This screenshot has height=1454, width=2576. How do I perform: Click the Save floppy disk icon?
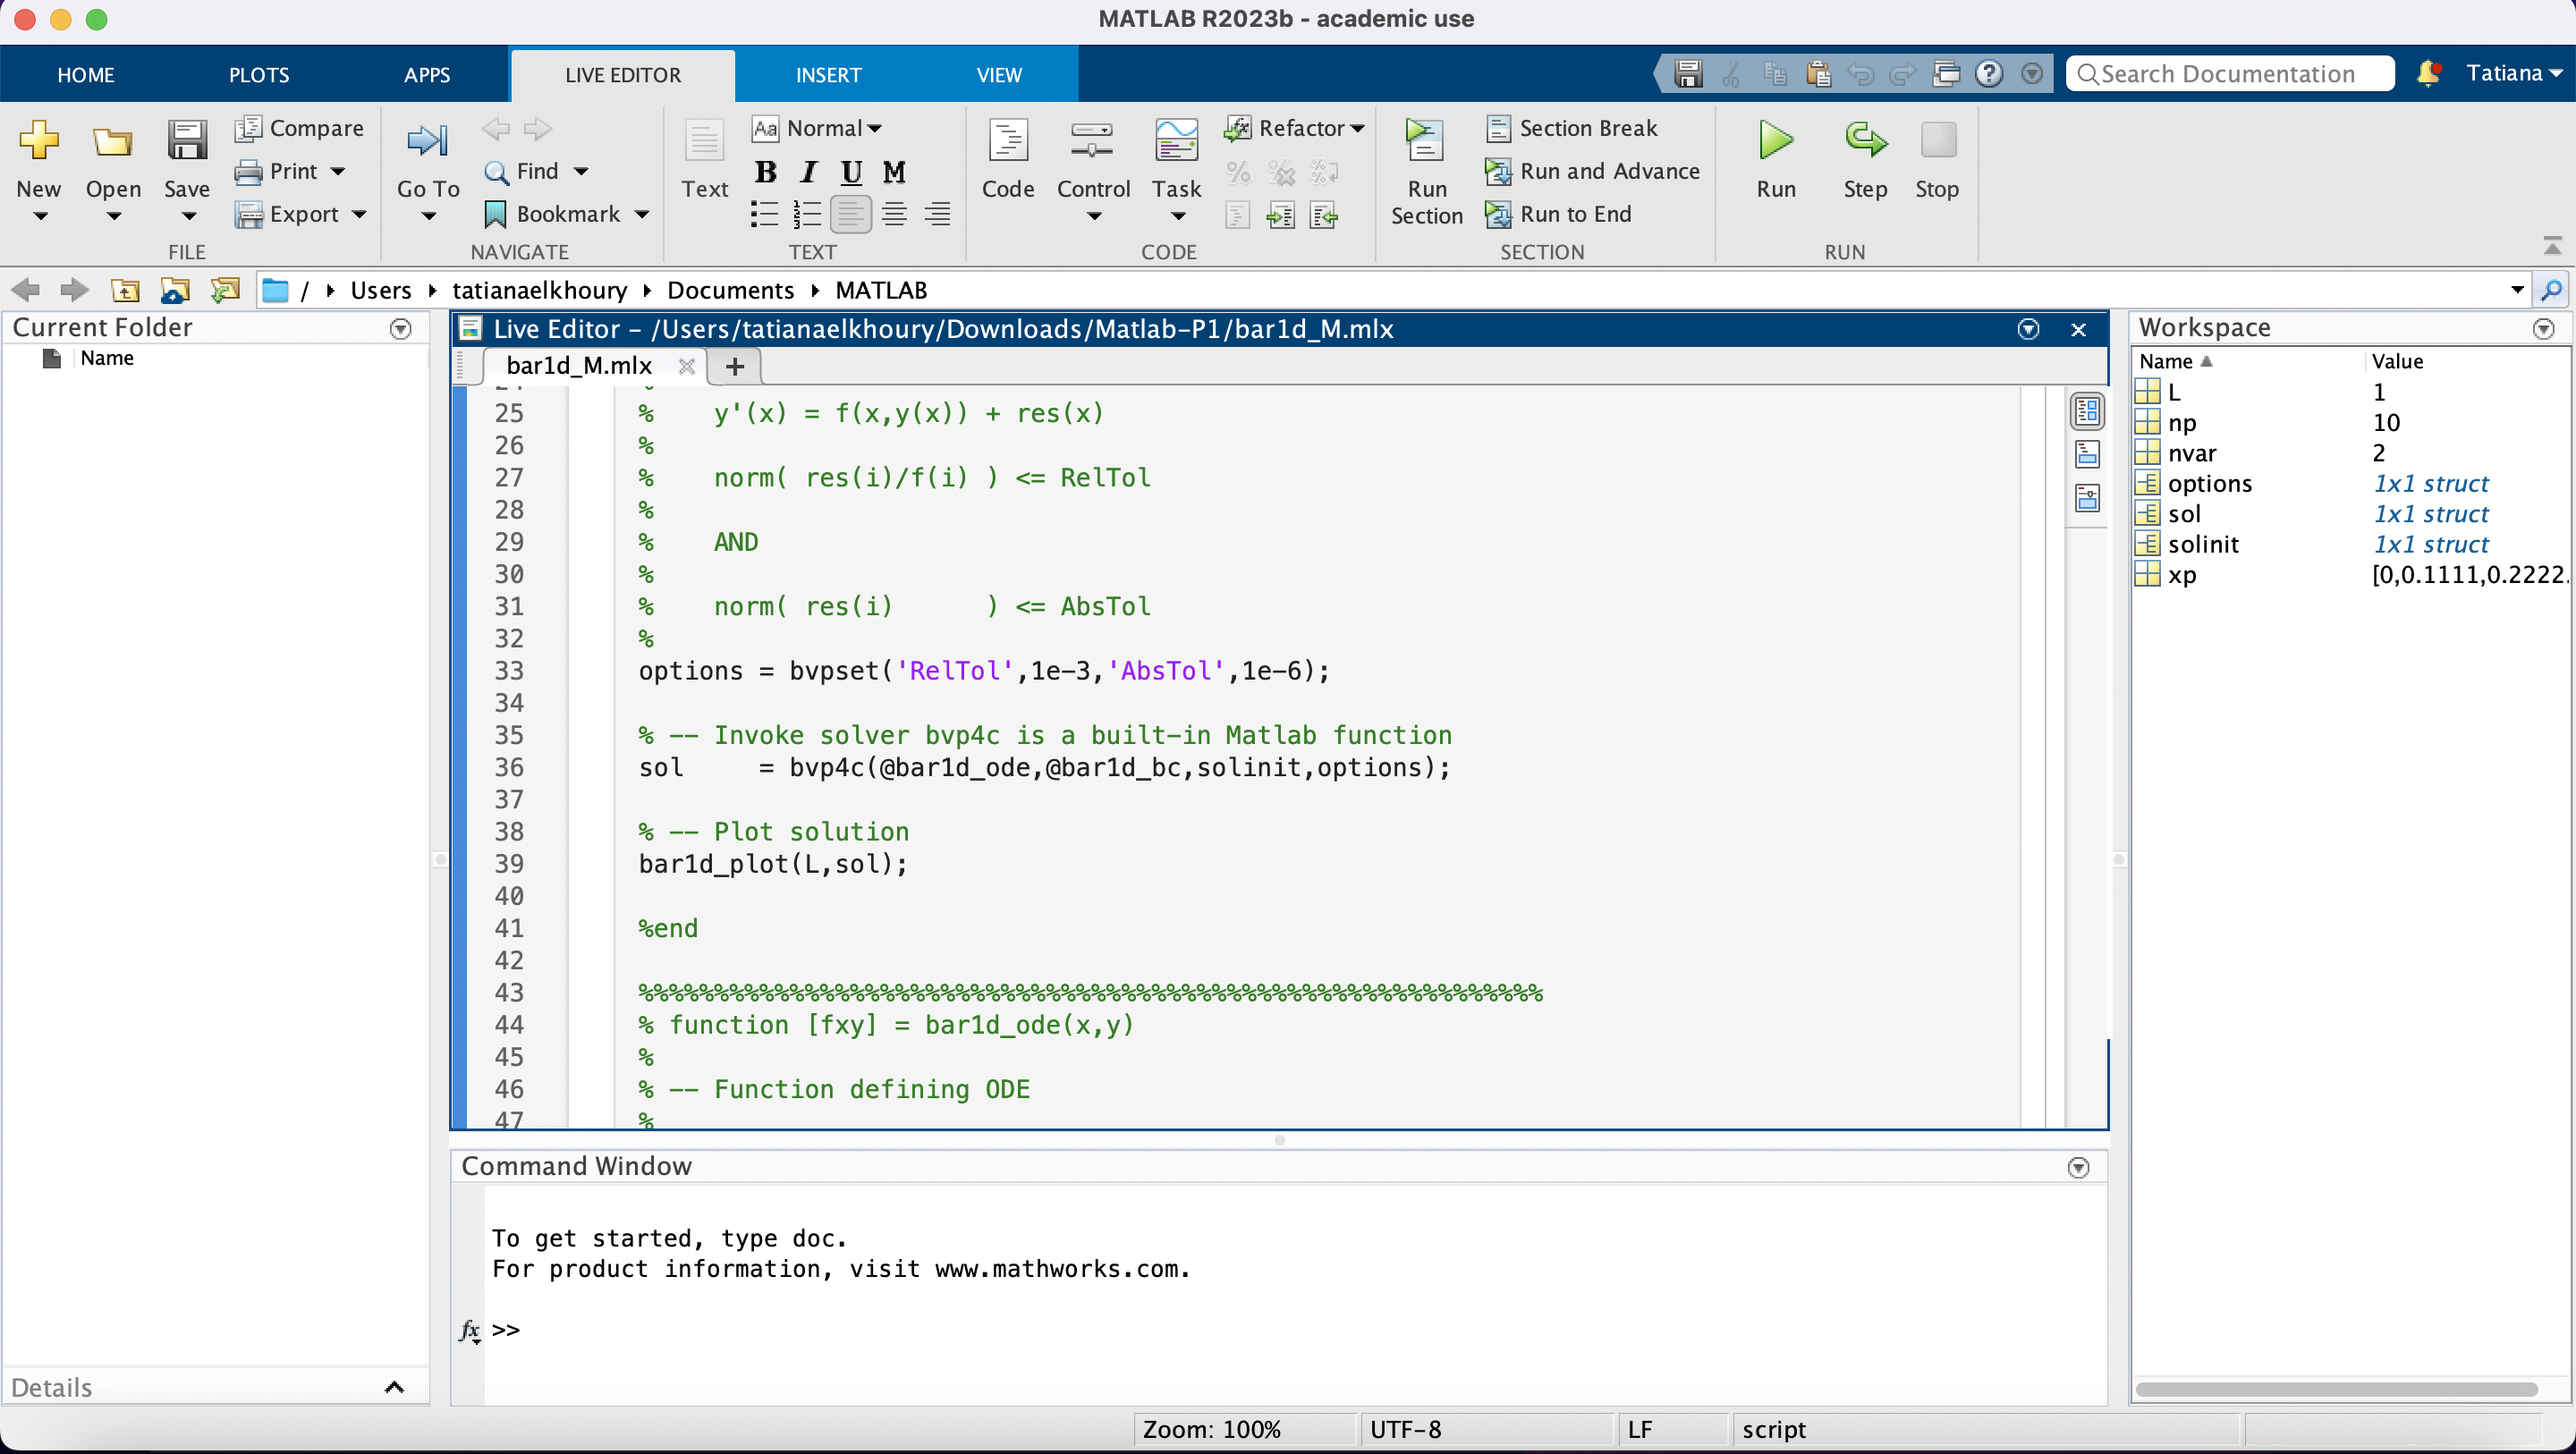point(186,141)
